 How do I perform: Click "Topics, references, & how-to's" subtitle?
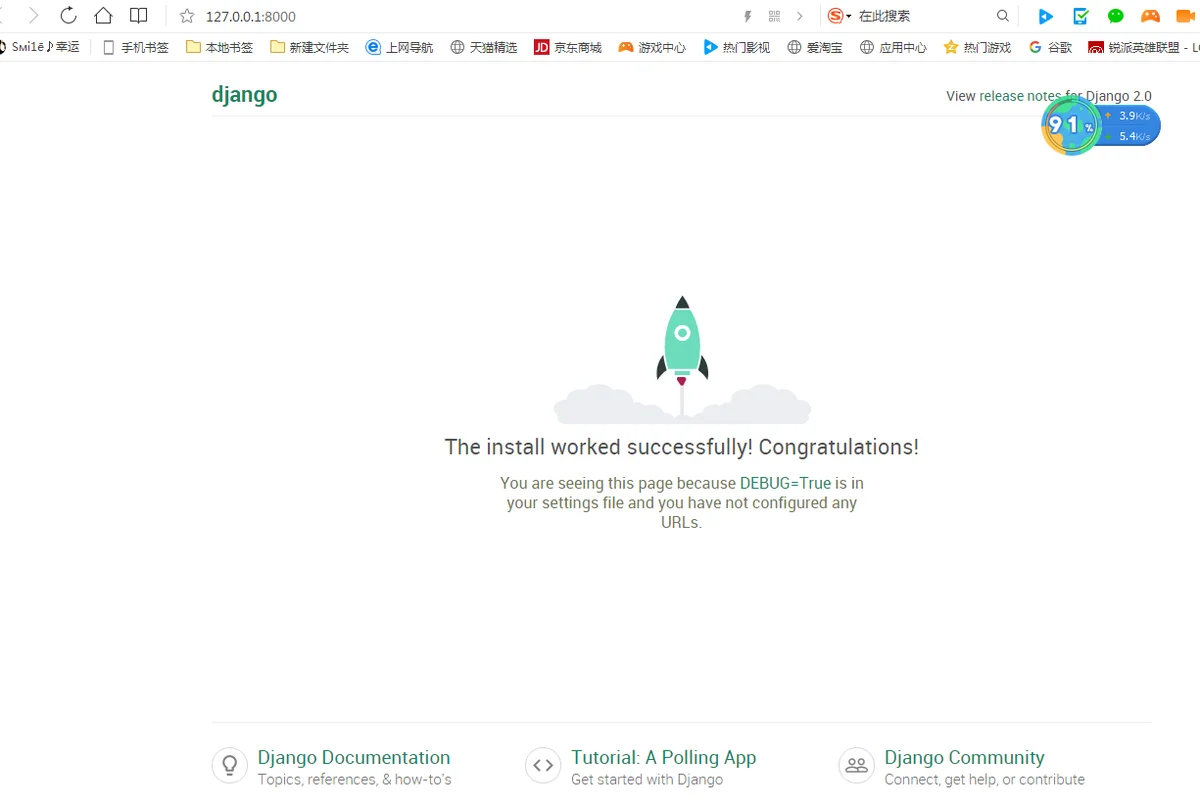pos(355,780)
